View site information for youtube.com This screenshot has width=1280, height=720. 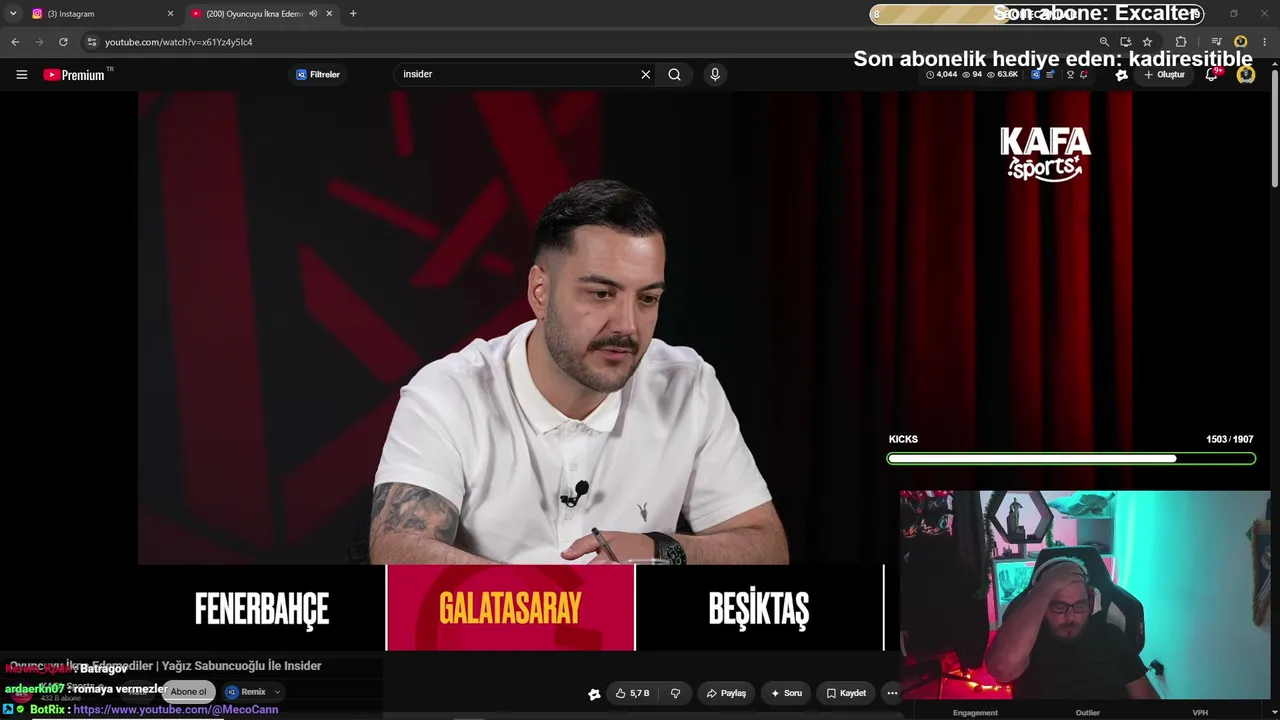coord(92,42)
